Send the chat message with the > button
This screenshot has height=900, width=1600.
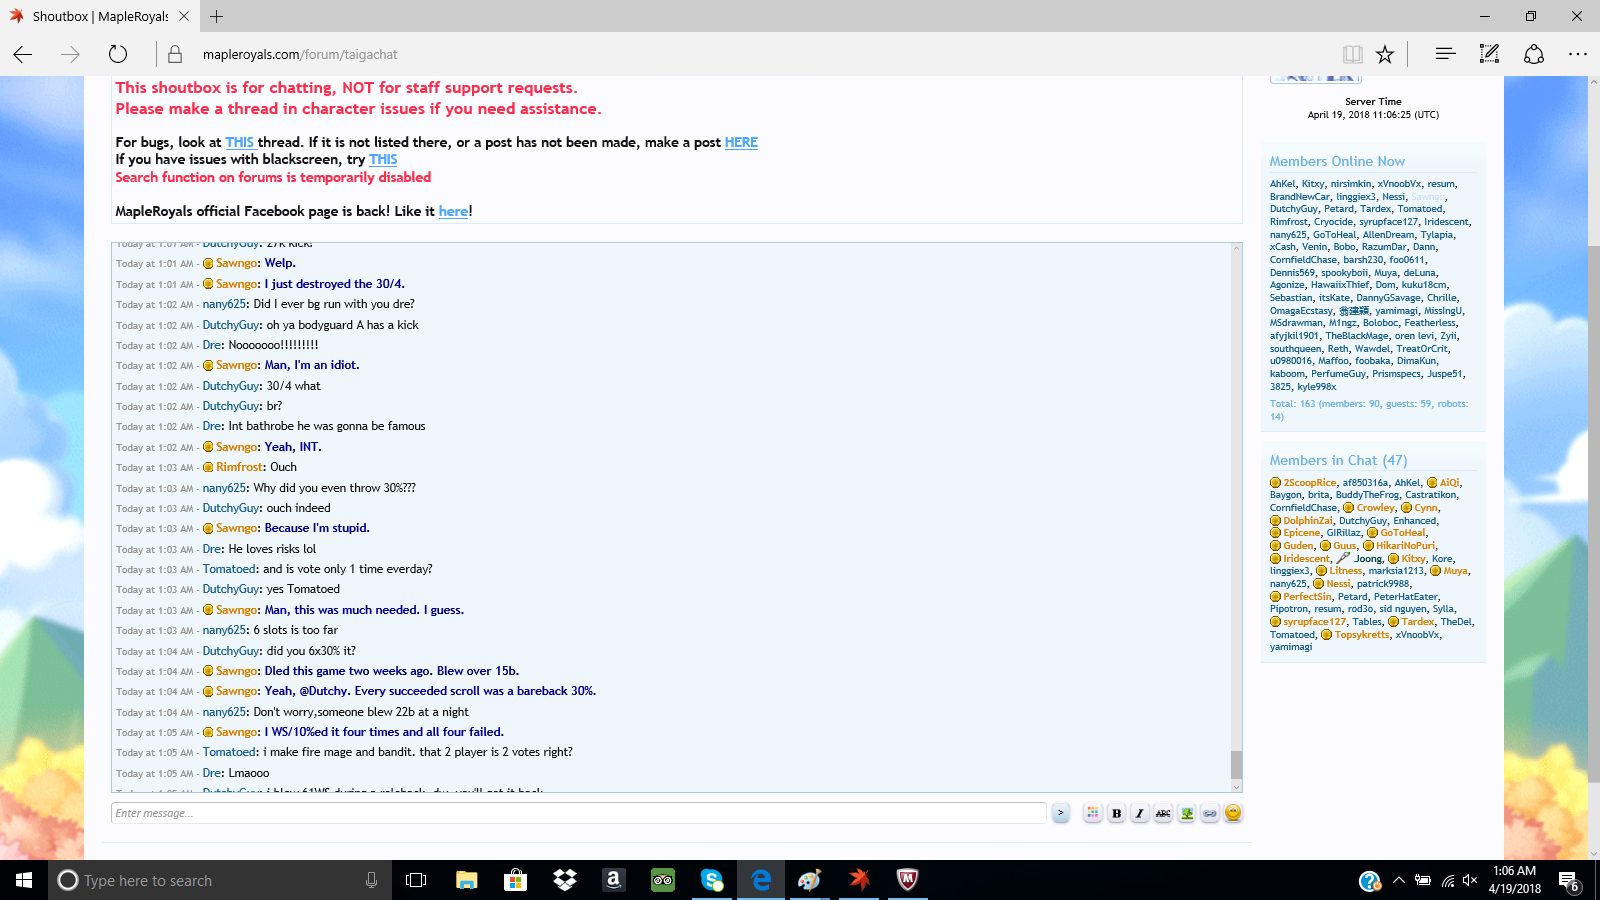(x=1061, y=813)
